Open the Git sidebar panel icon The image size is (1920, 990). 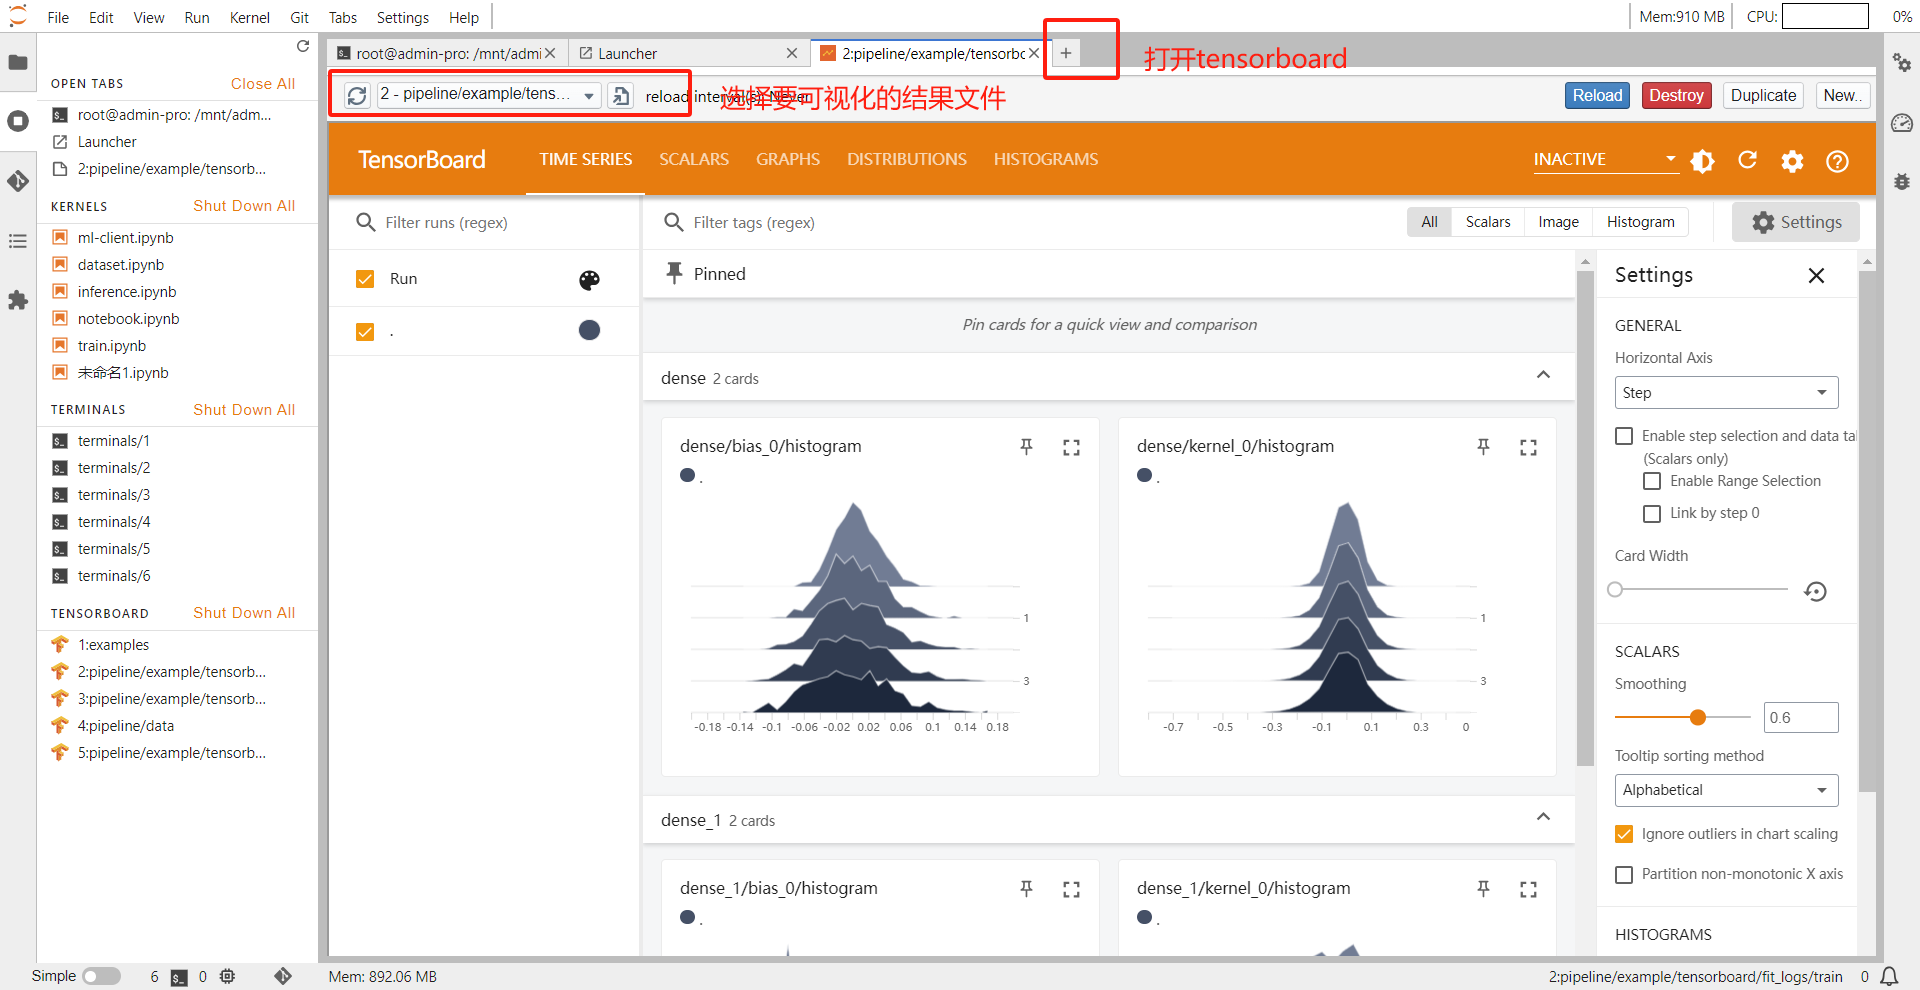pos(18,181)
